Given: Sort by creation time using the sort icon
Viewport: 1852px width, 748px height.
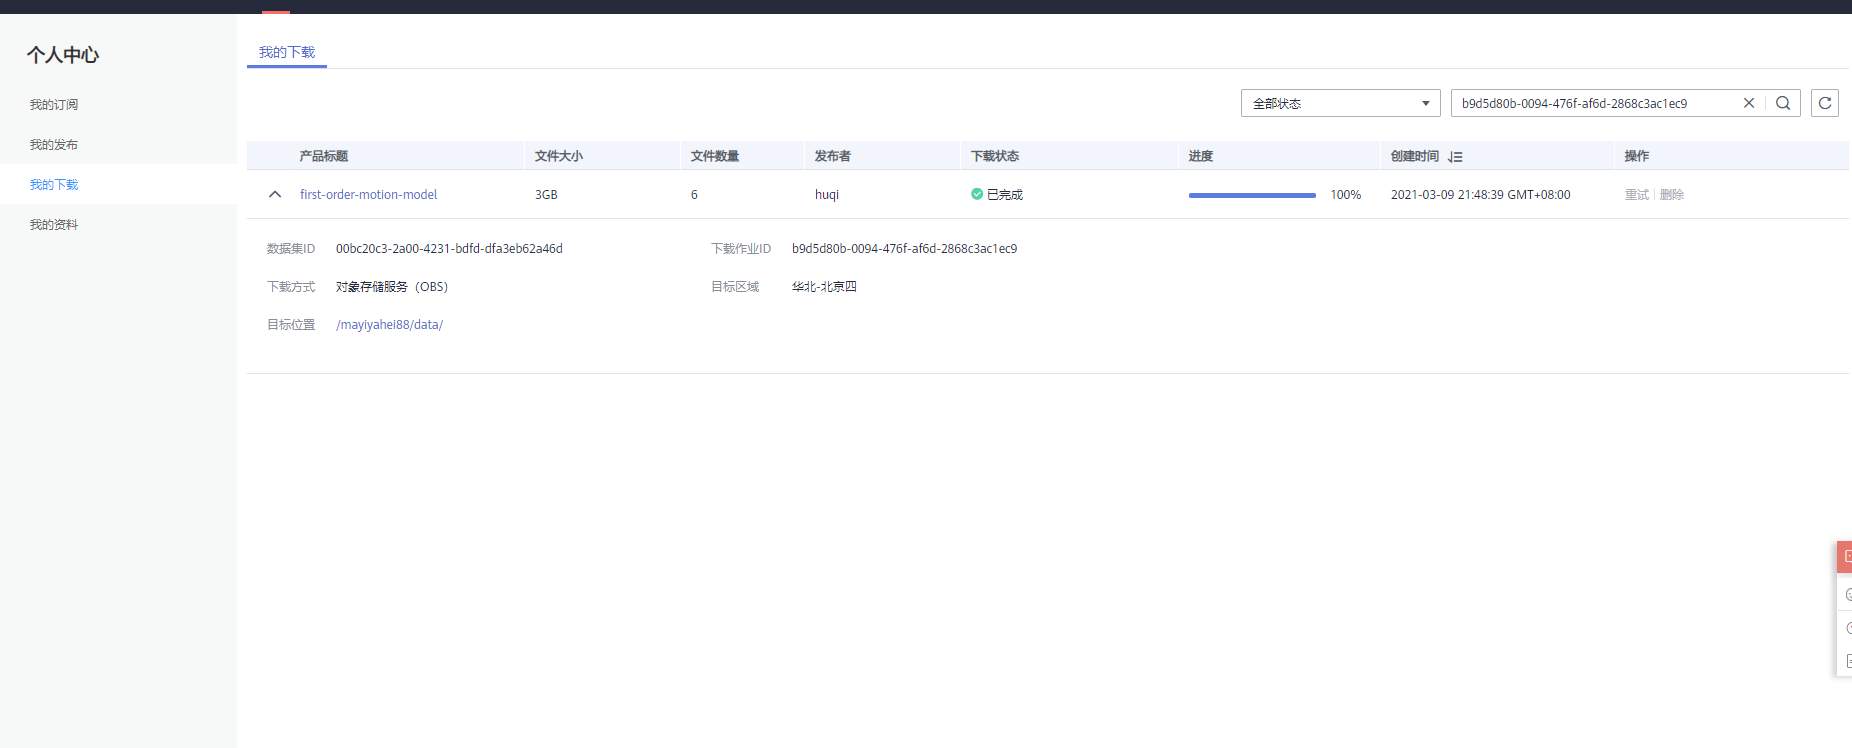Looking at the screenshot, I should click(1455, 157).
